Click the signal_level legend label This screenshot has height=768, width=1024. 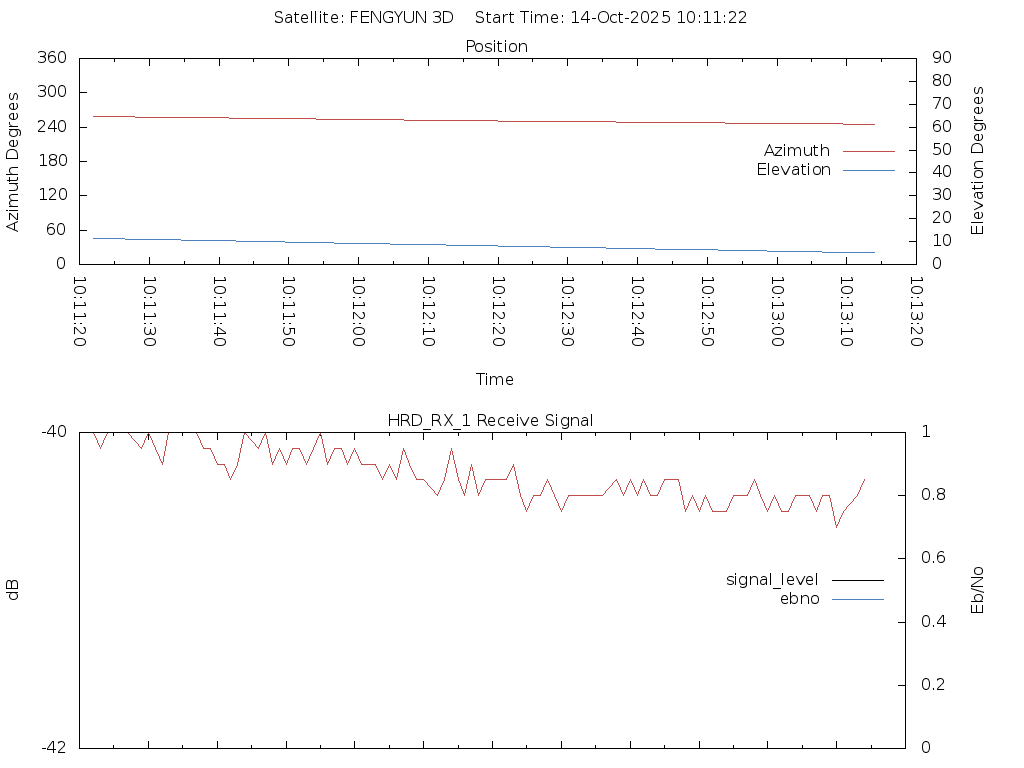pyautogui.click(x=771, y=579)
